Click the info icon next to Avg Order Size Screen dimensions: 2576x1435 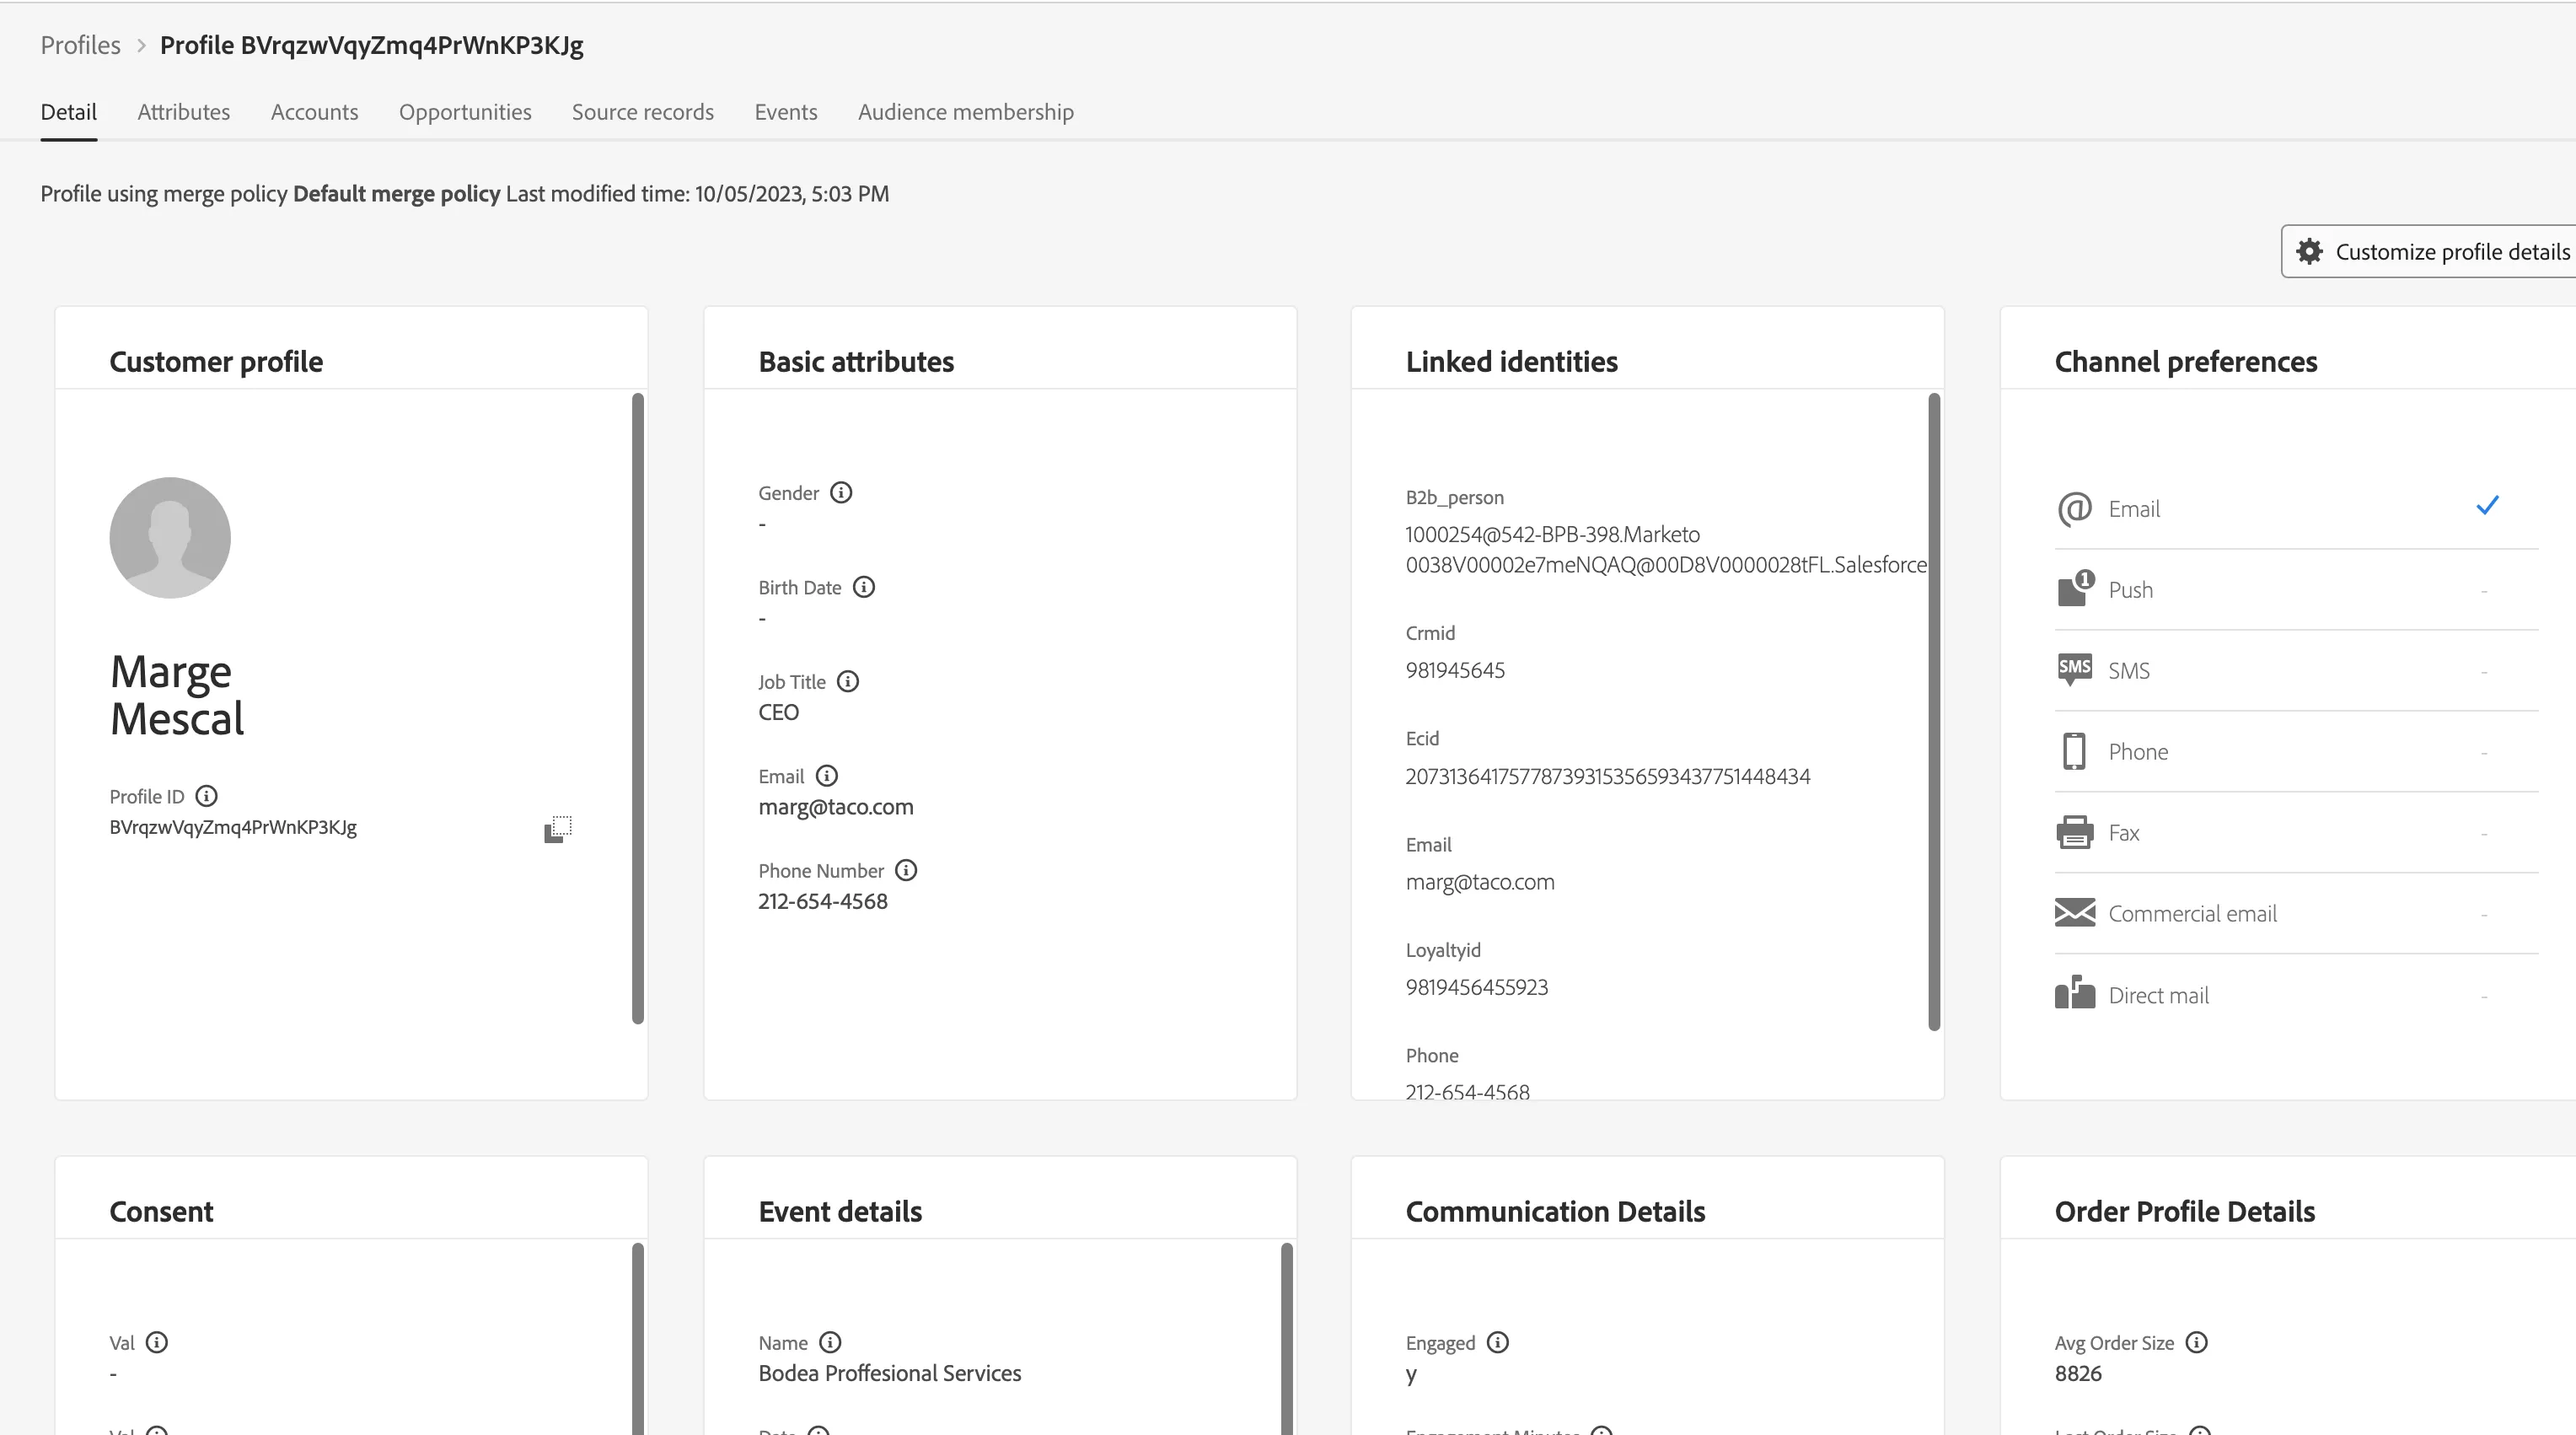[2196, 1343]
